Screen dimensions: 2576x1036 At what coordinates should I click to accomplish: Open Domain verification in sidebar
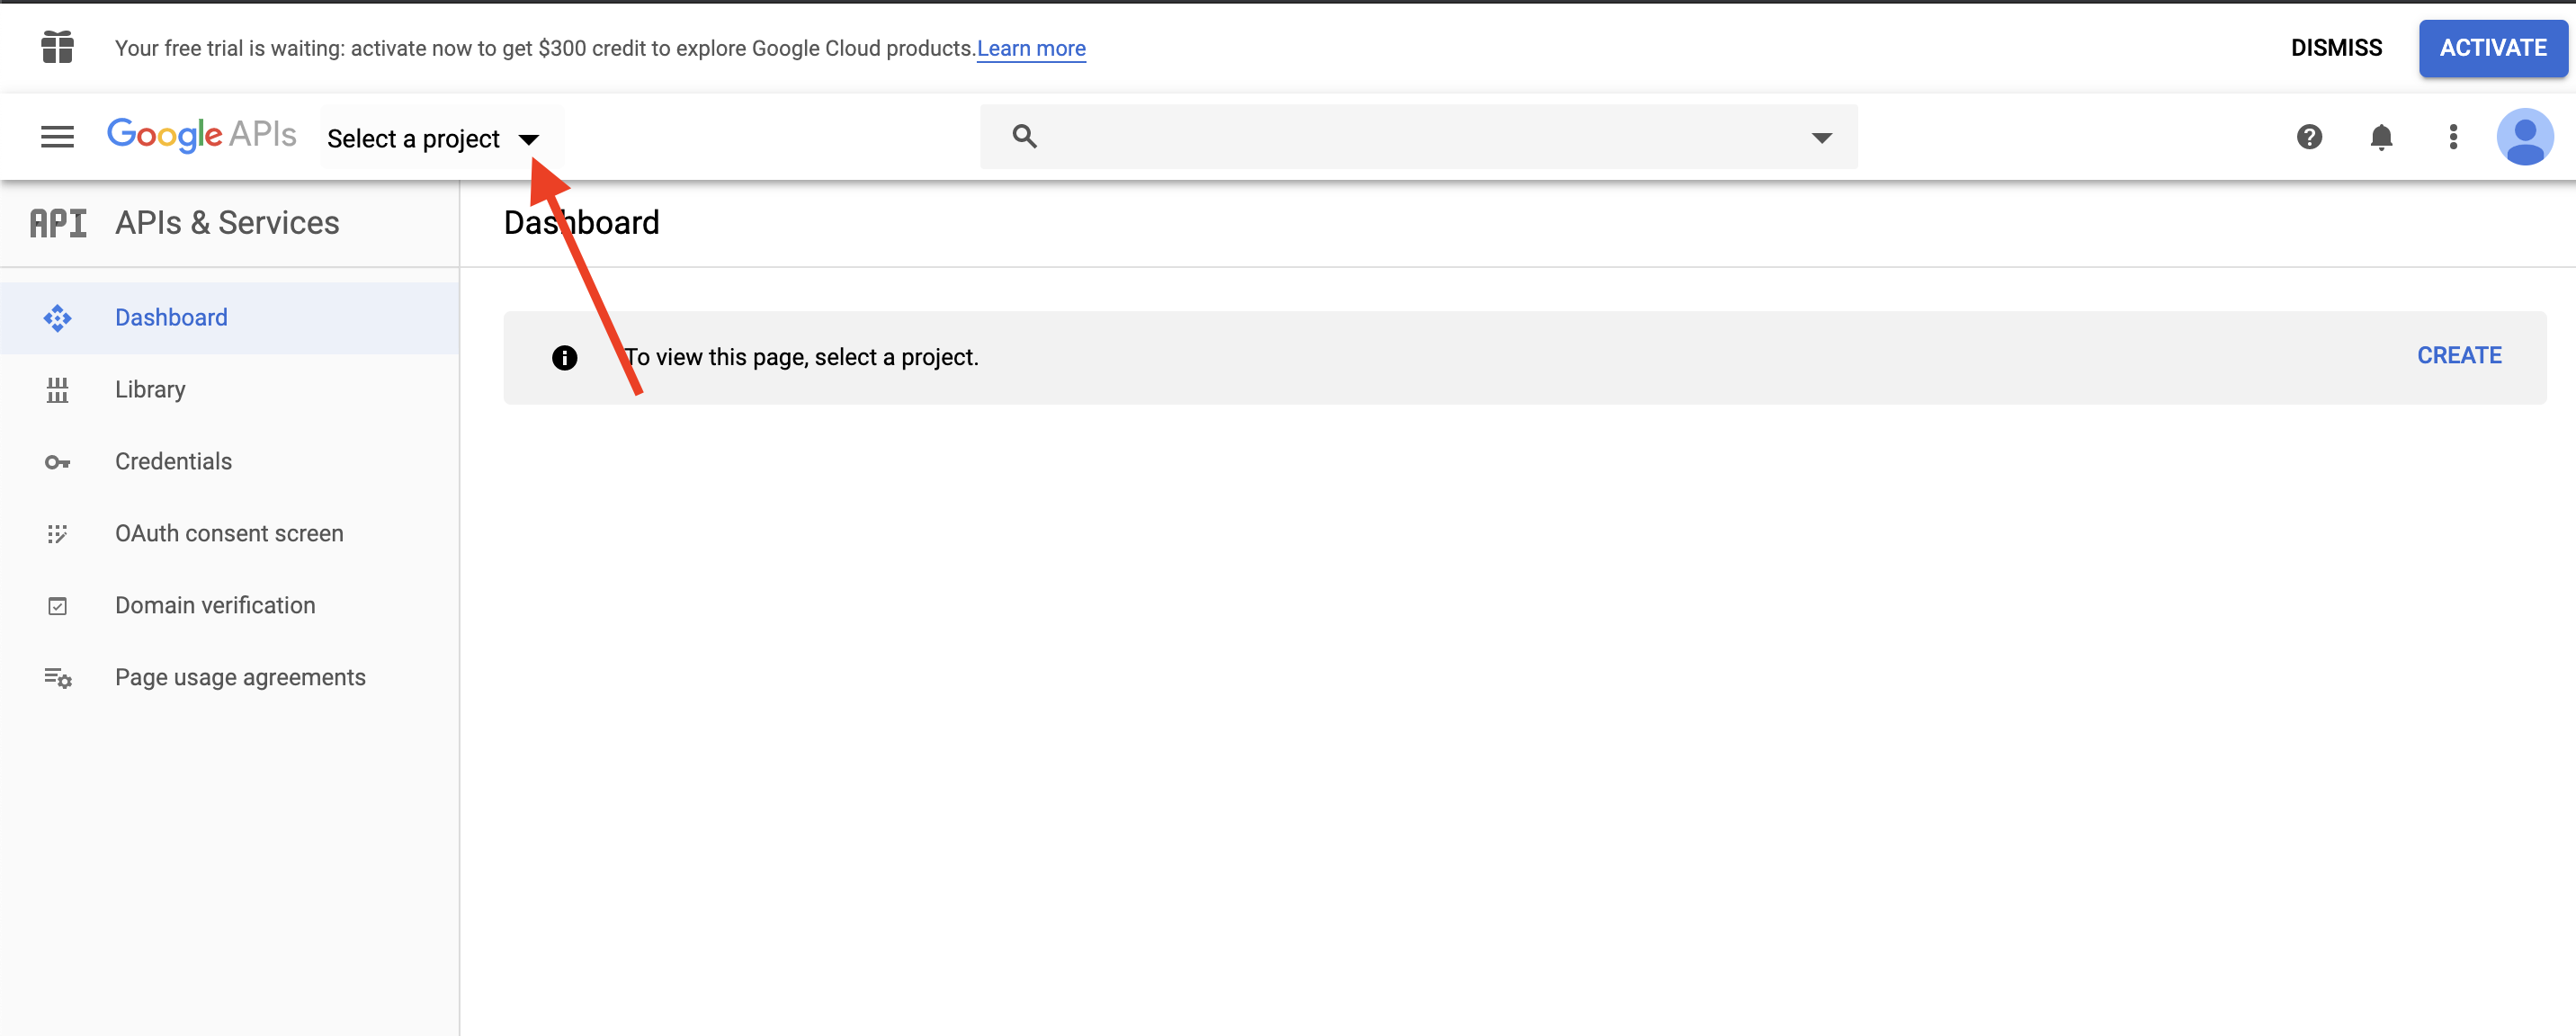[x=215, y=606]
